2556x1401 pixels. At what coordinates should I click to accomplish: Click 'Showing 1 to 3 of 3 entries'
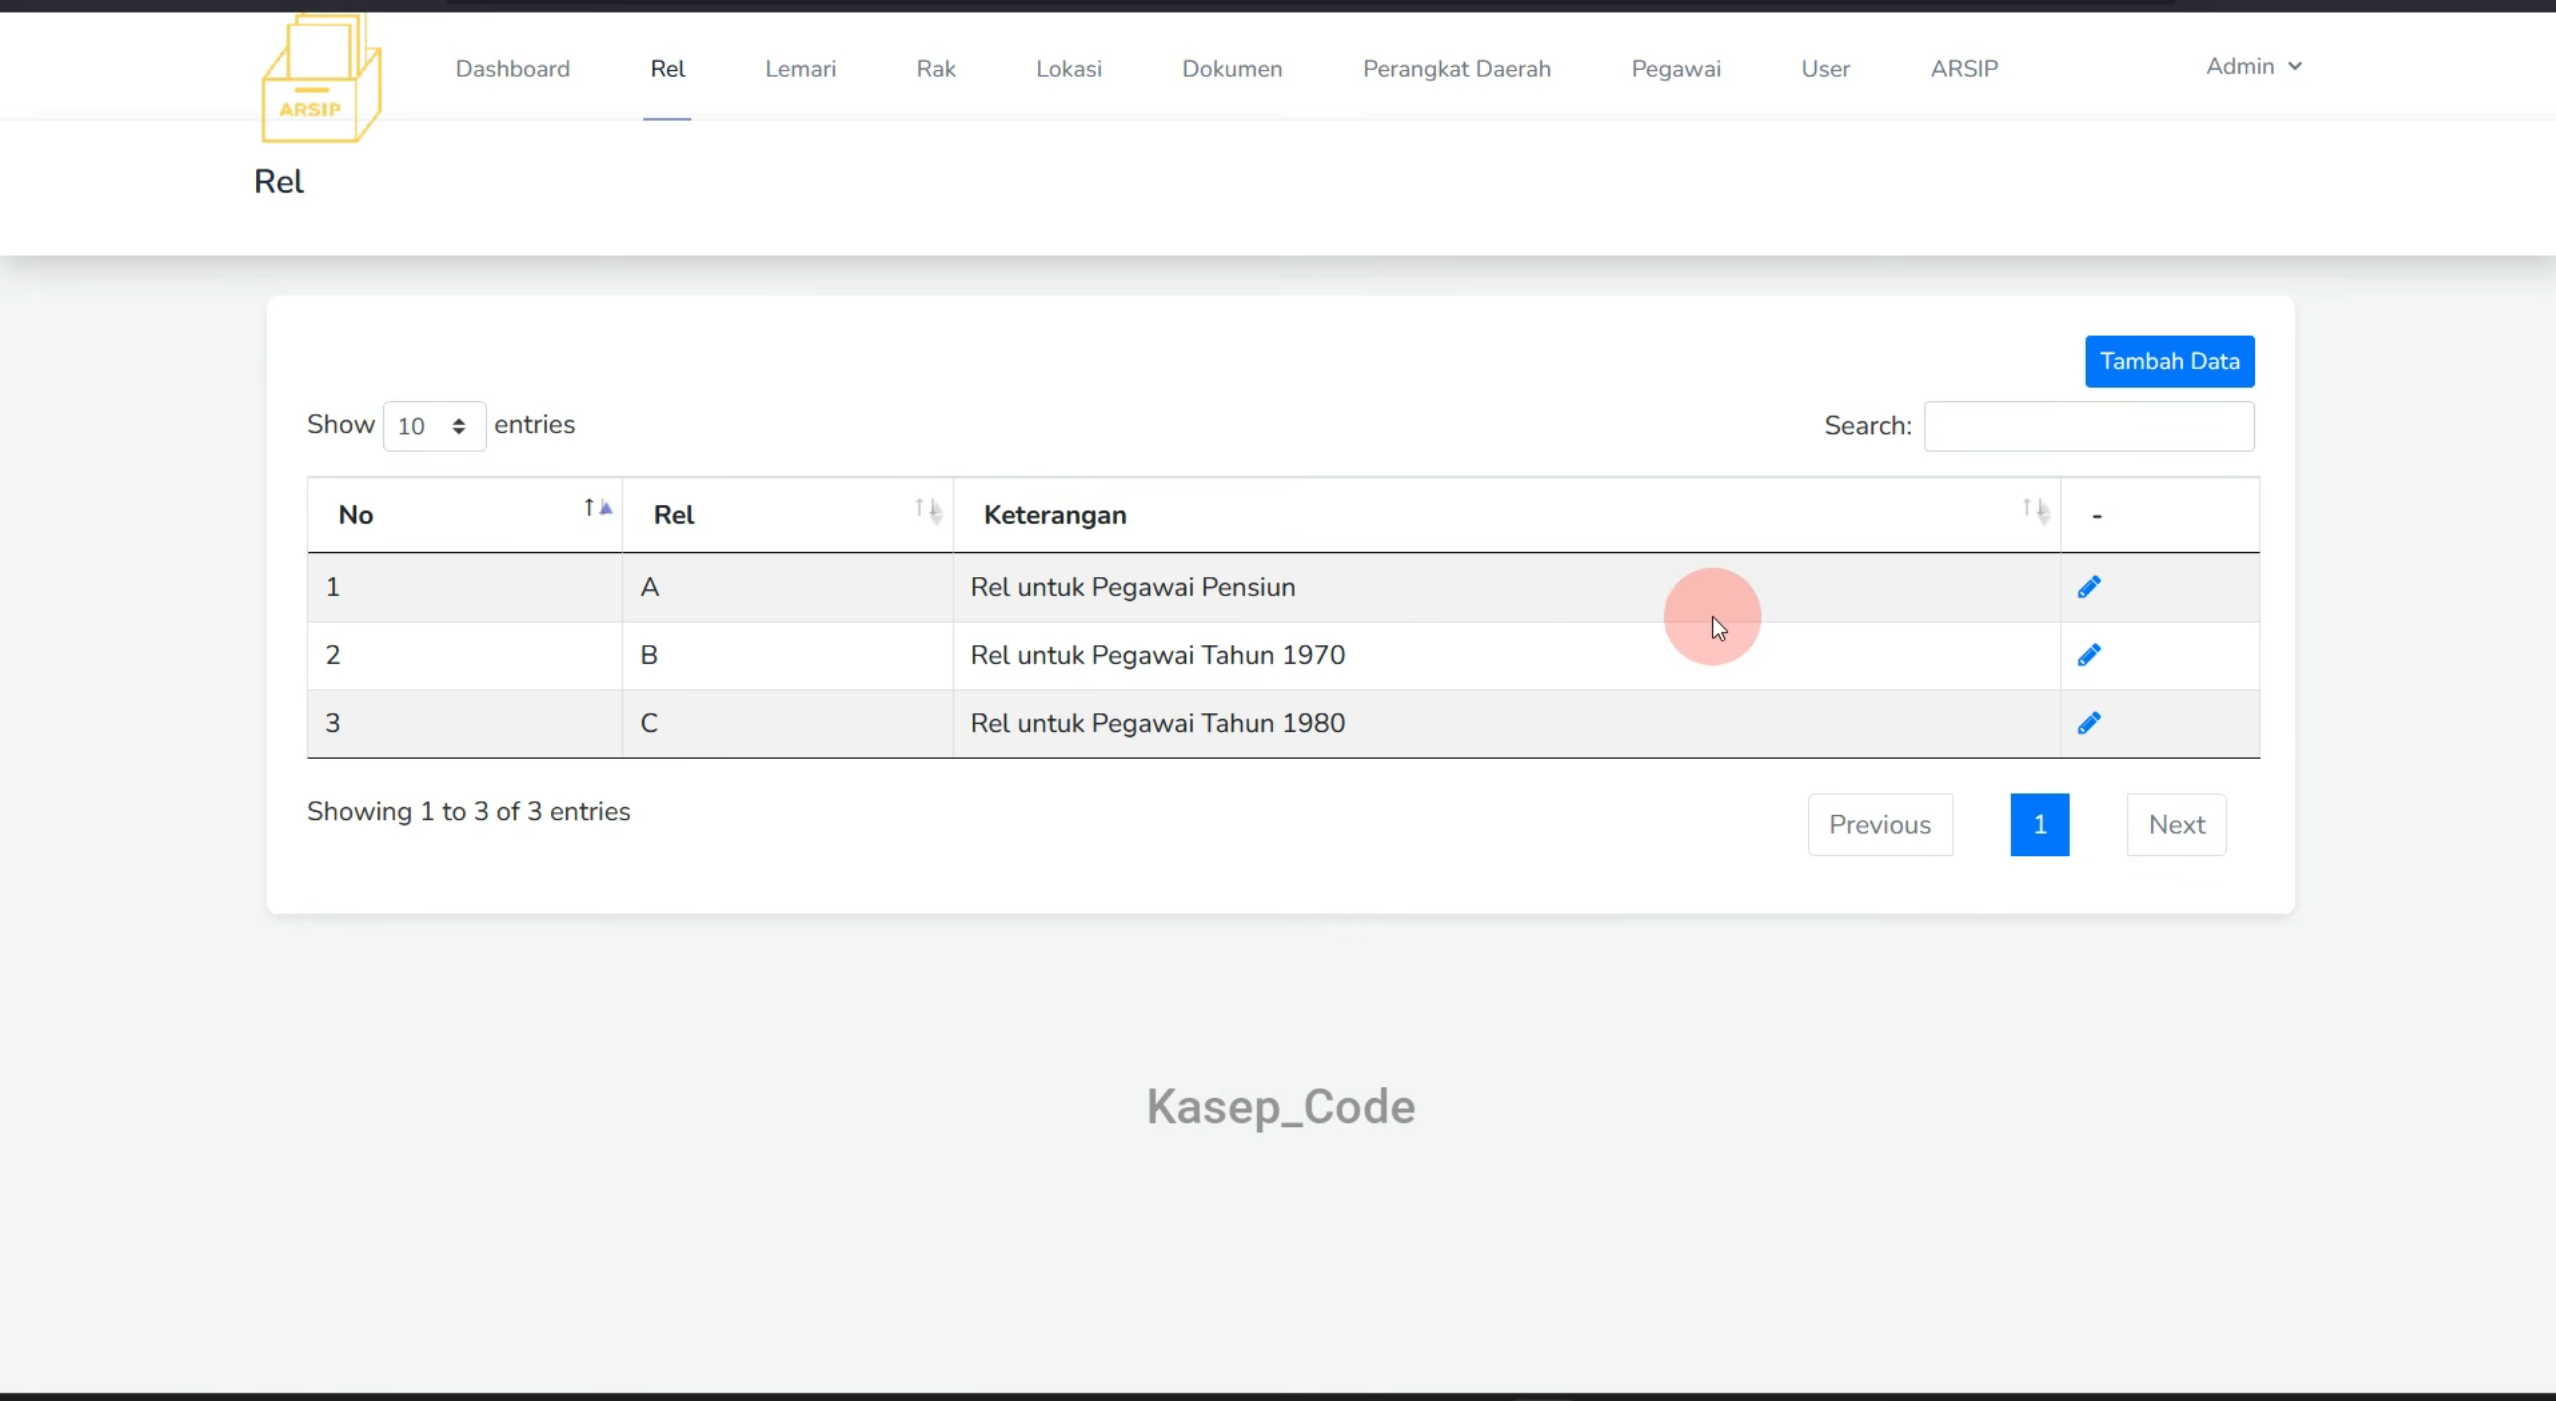(468, 811)
